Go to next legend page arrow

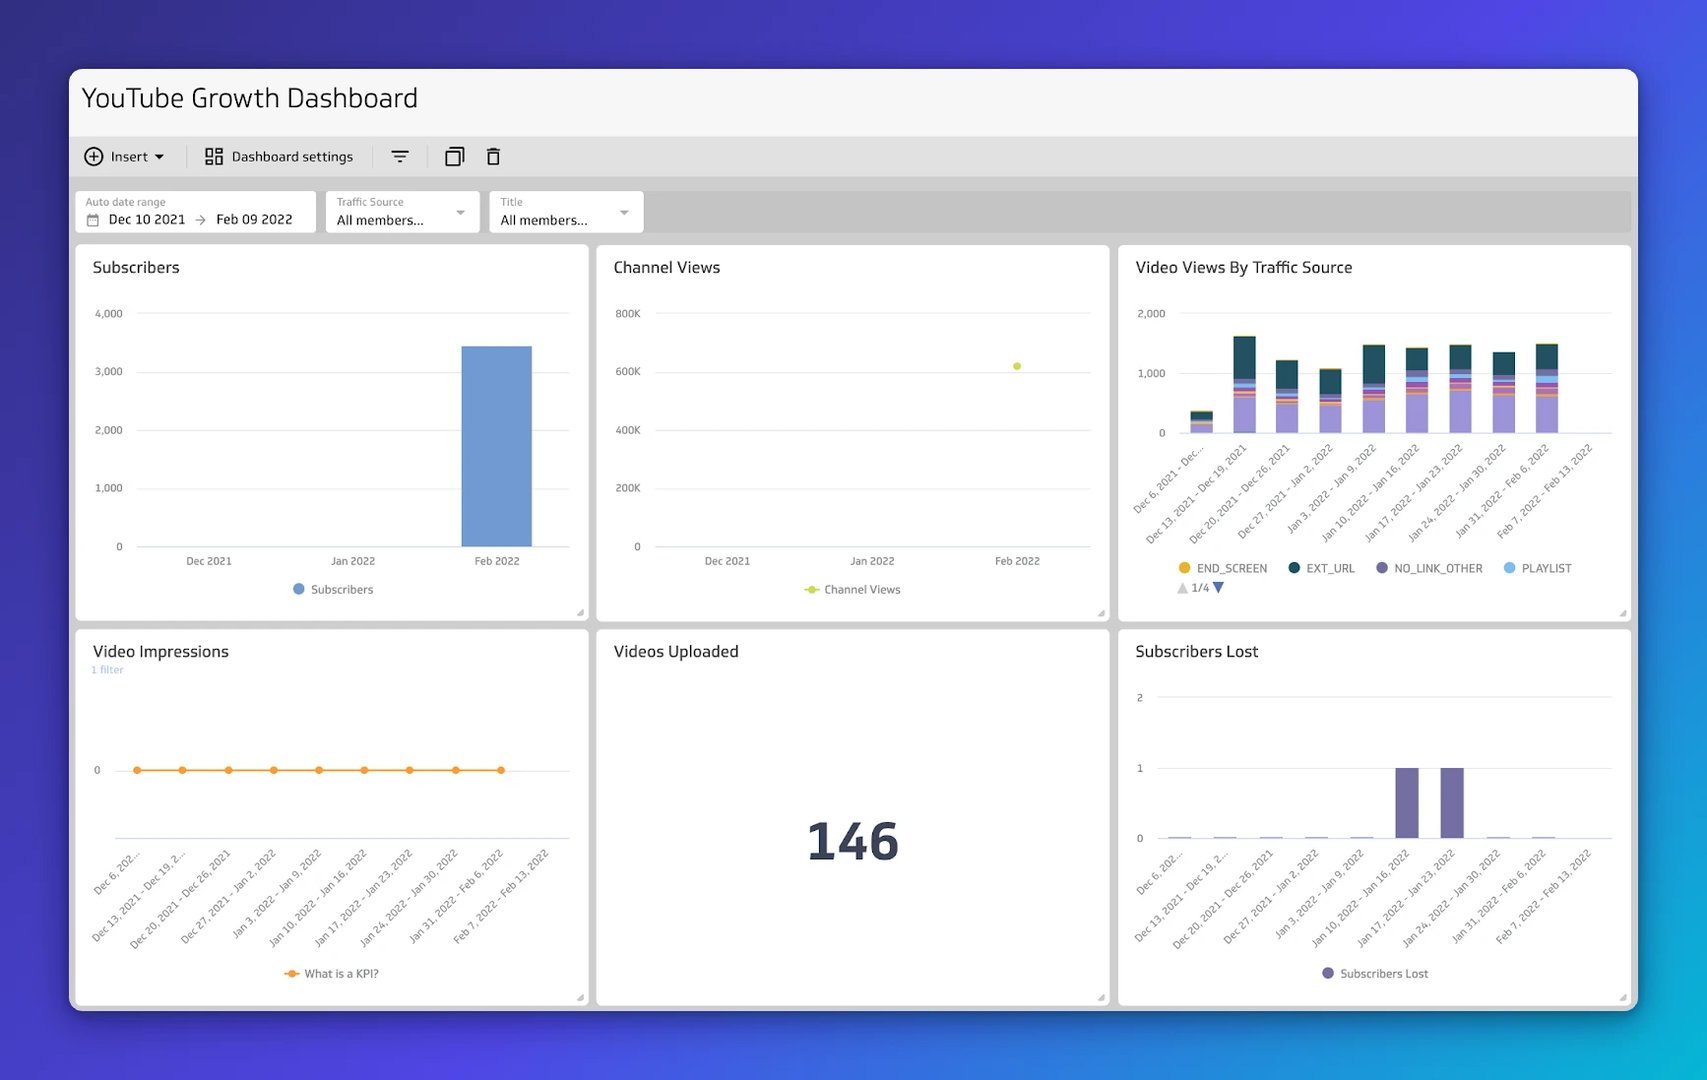pos(1218,588)
